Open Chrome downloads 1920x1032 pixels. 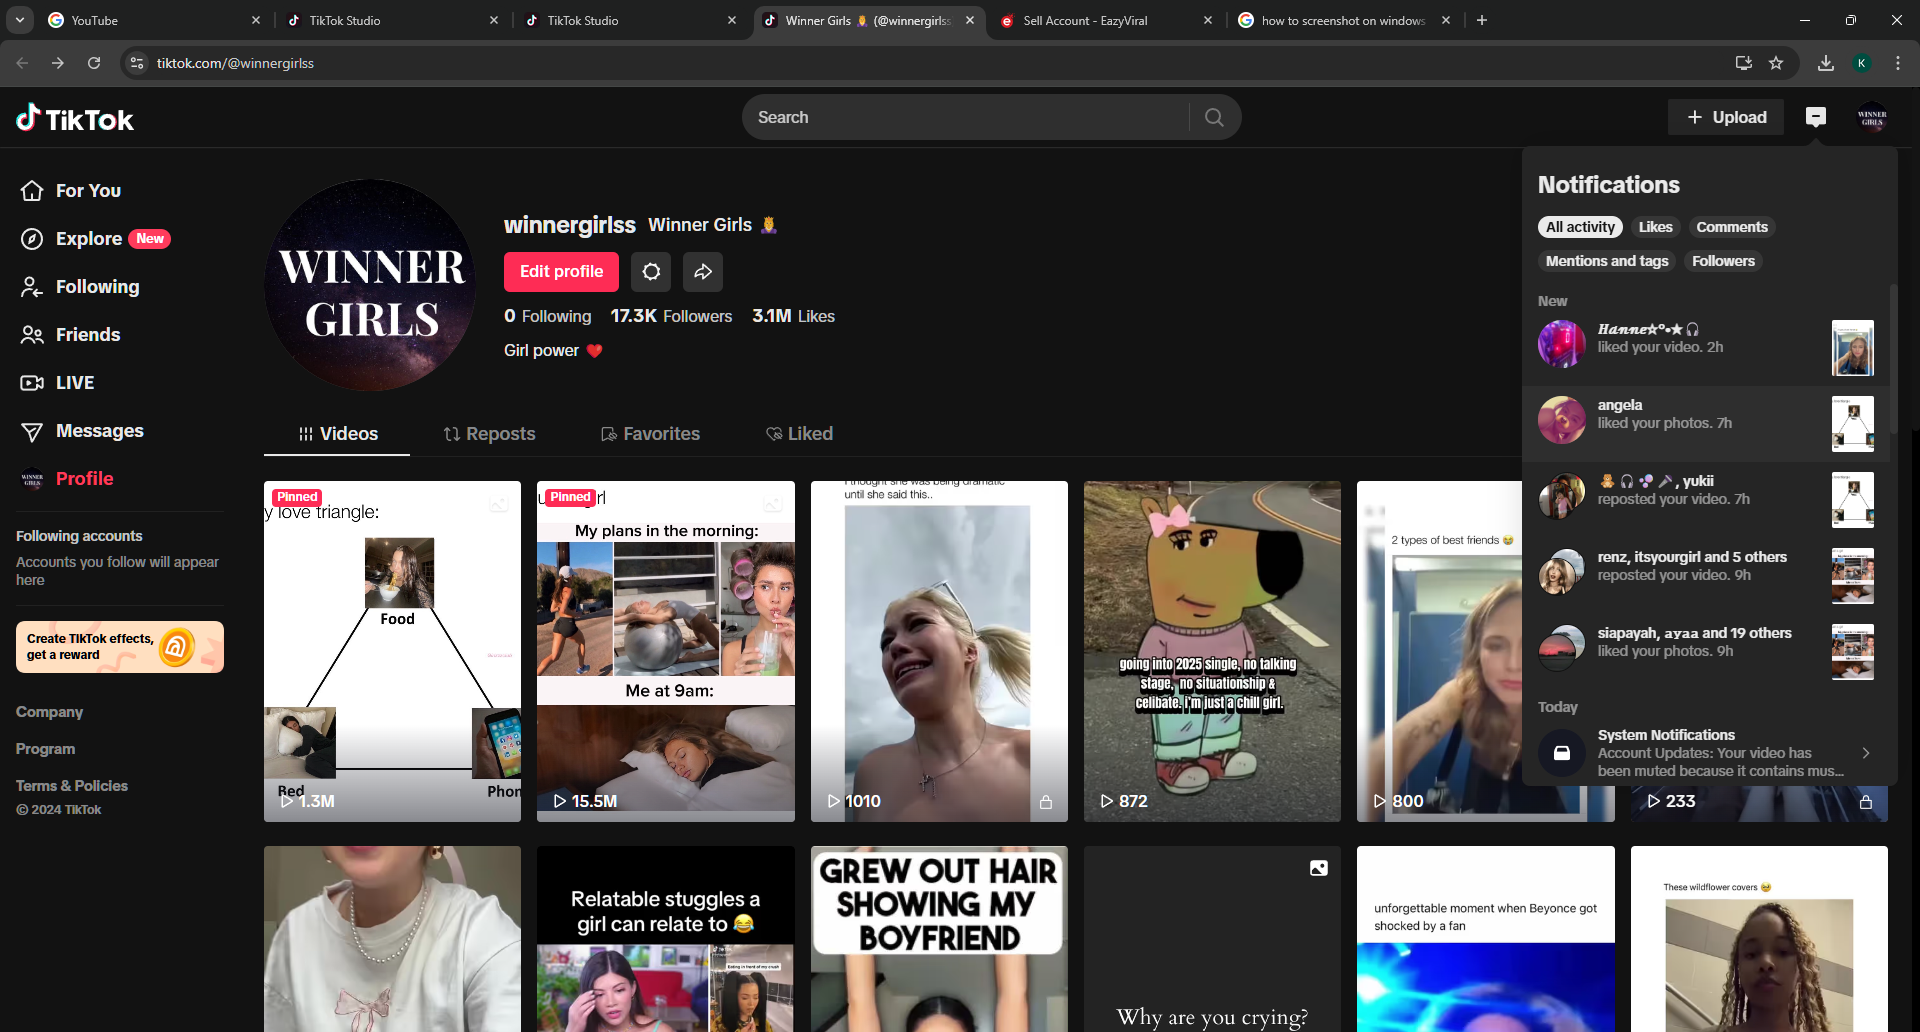tap(1826, 63)
